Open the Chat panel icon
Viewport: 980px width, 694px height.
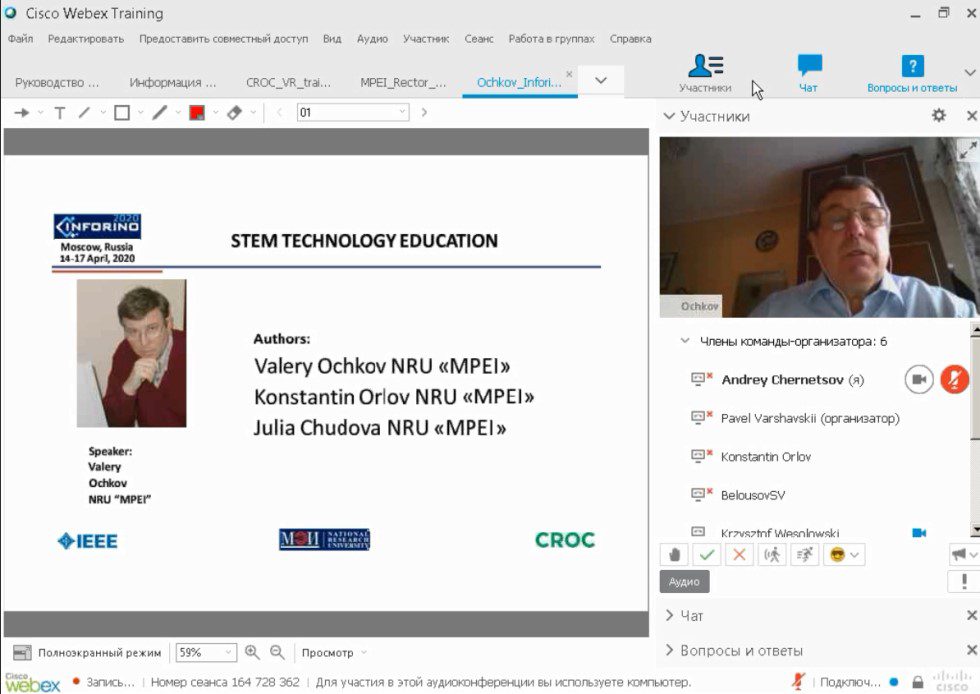808,73
